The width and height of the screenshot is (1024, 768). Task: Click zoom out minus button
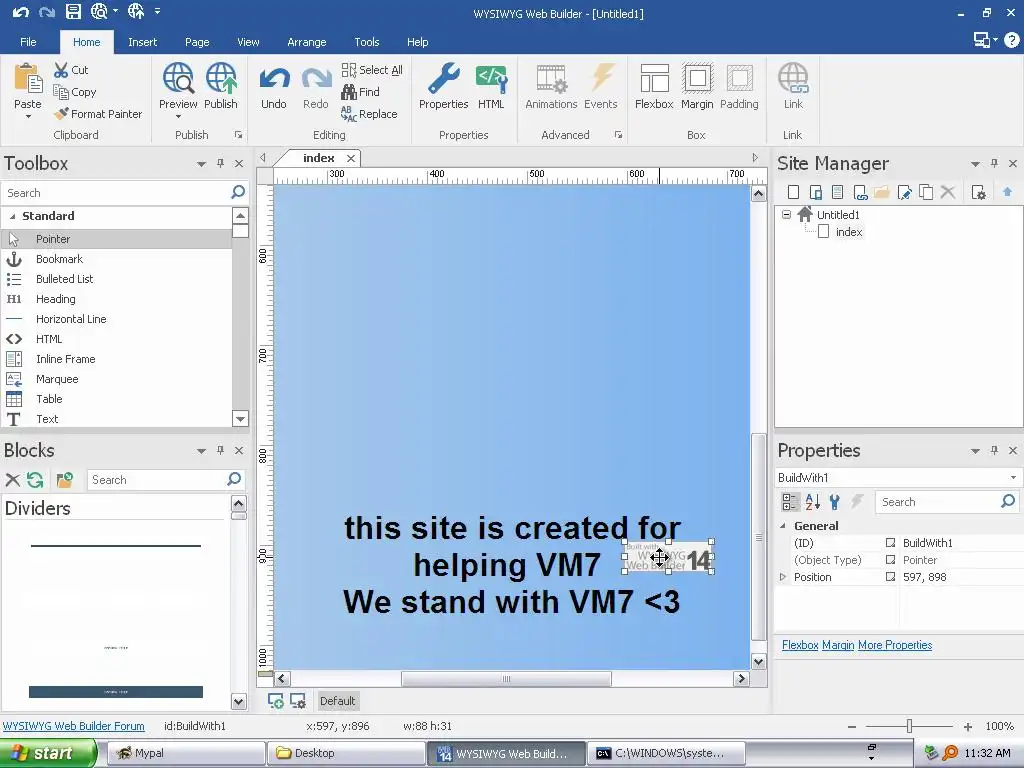[852, 727]
